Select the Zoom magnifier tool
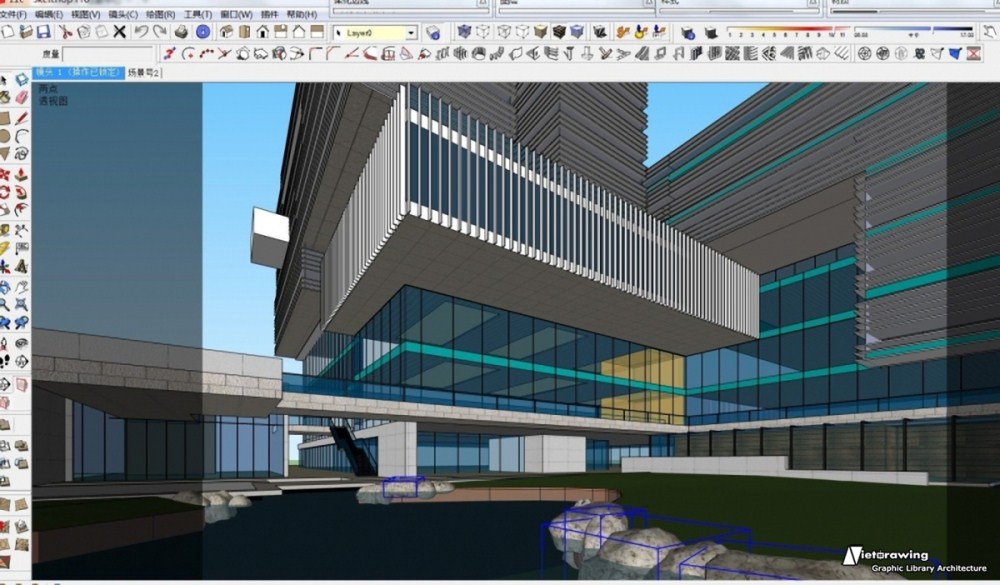Image resolution: width=1000 pixels, height=585 pixels. [x=5, y=304]
